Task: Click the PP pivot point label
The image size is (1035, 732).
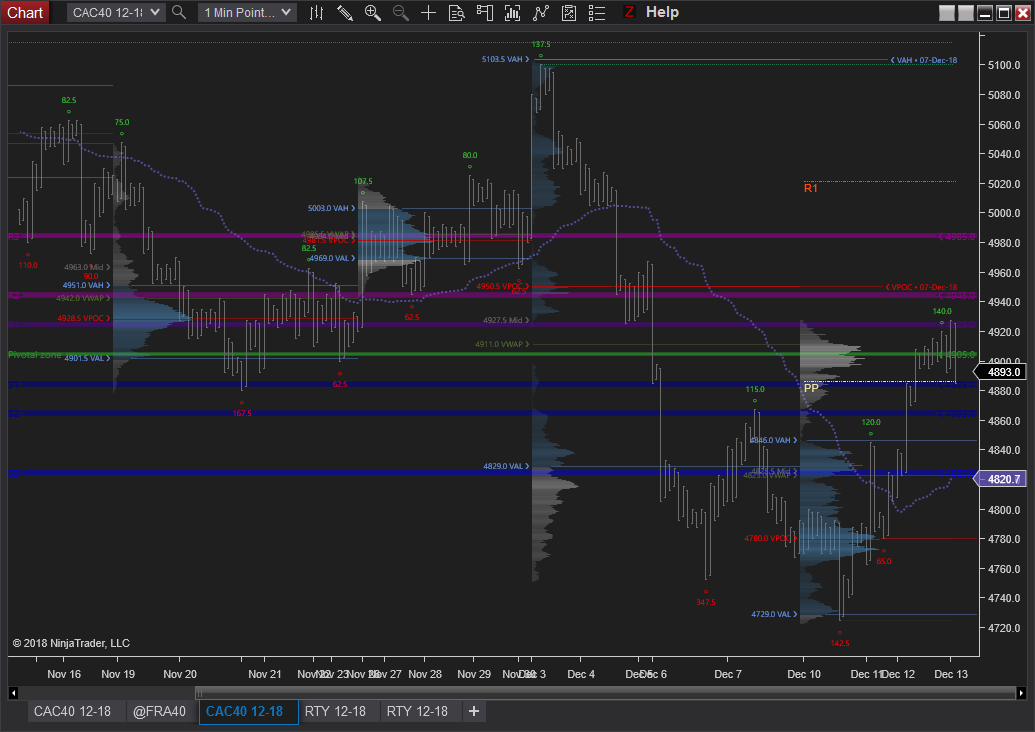Action: (x=811, y=388)
